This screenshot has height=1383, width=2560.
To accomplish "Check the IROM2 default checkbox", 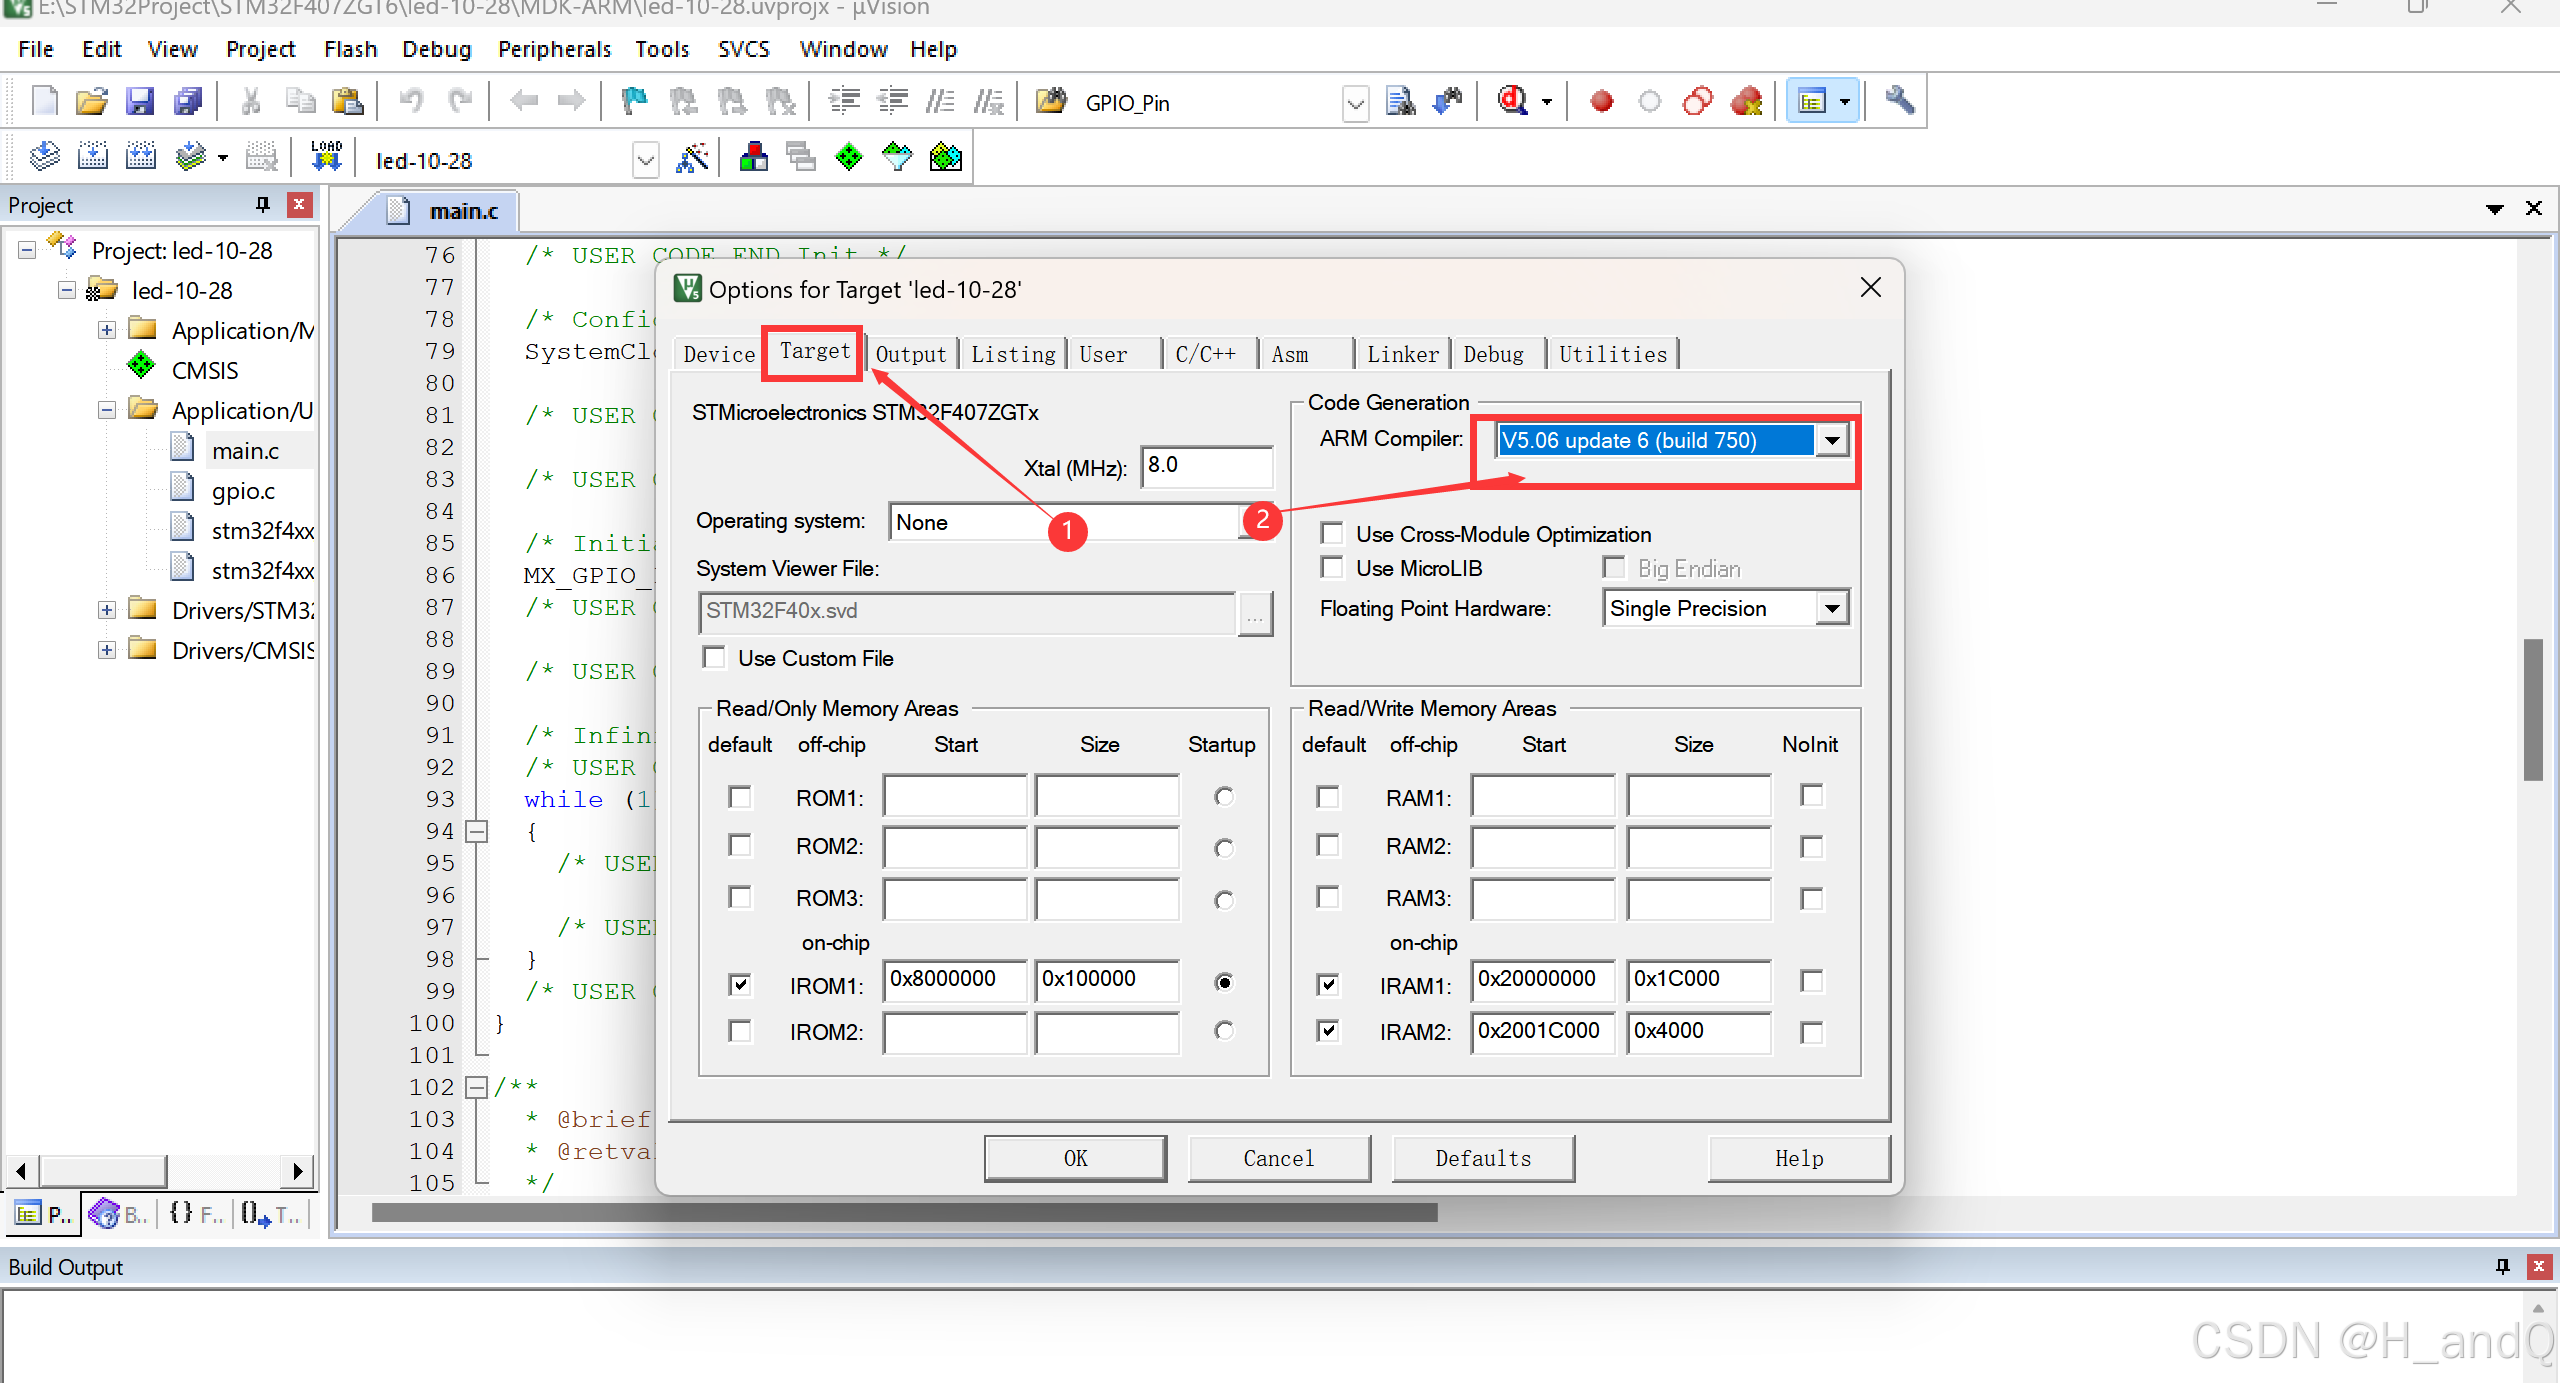I will 740,1030.
